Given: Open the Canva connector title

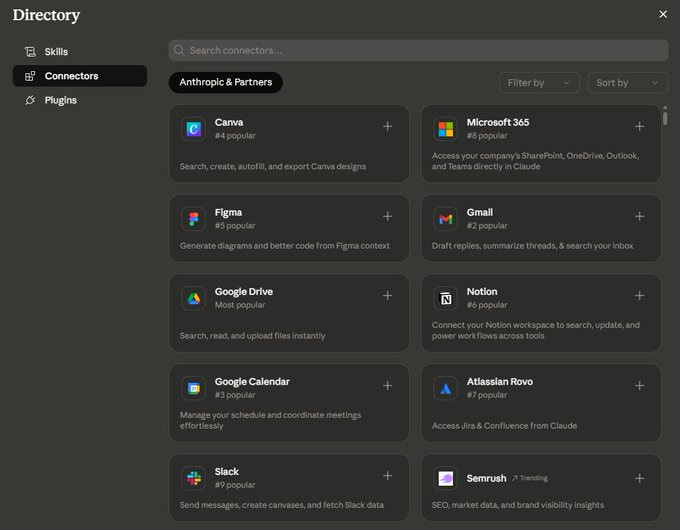Looking at the screenshot, I should click(229, 122).
